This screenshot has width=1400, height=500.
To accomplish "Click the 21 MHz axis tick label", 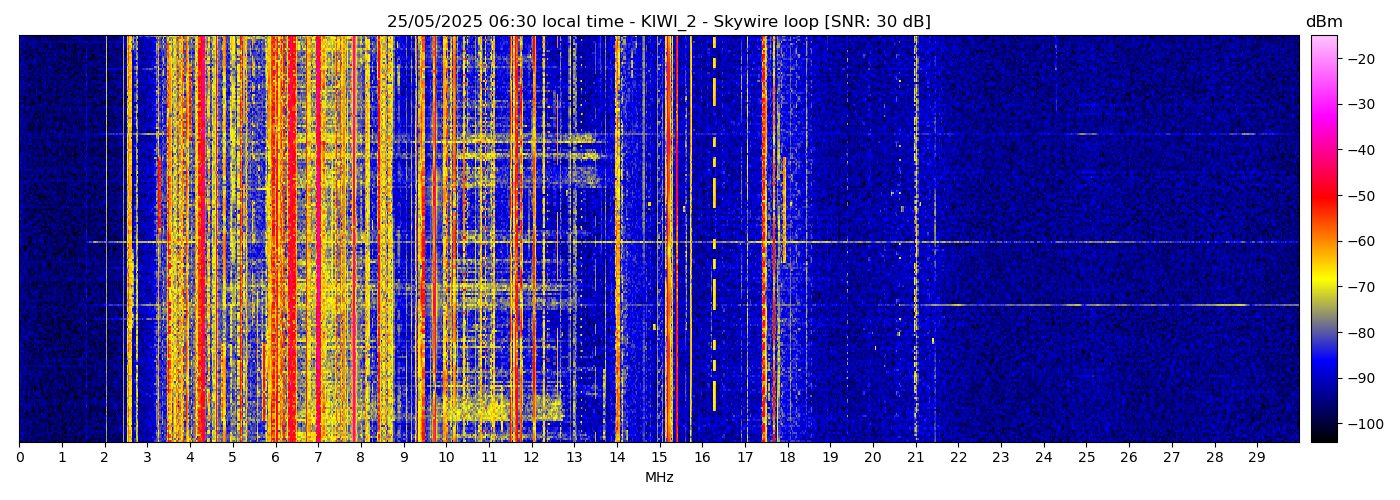I will click(x=915, y=457).
